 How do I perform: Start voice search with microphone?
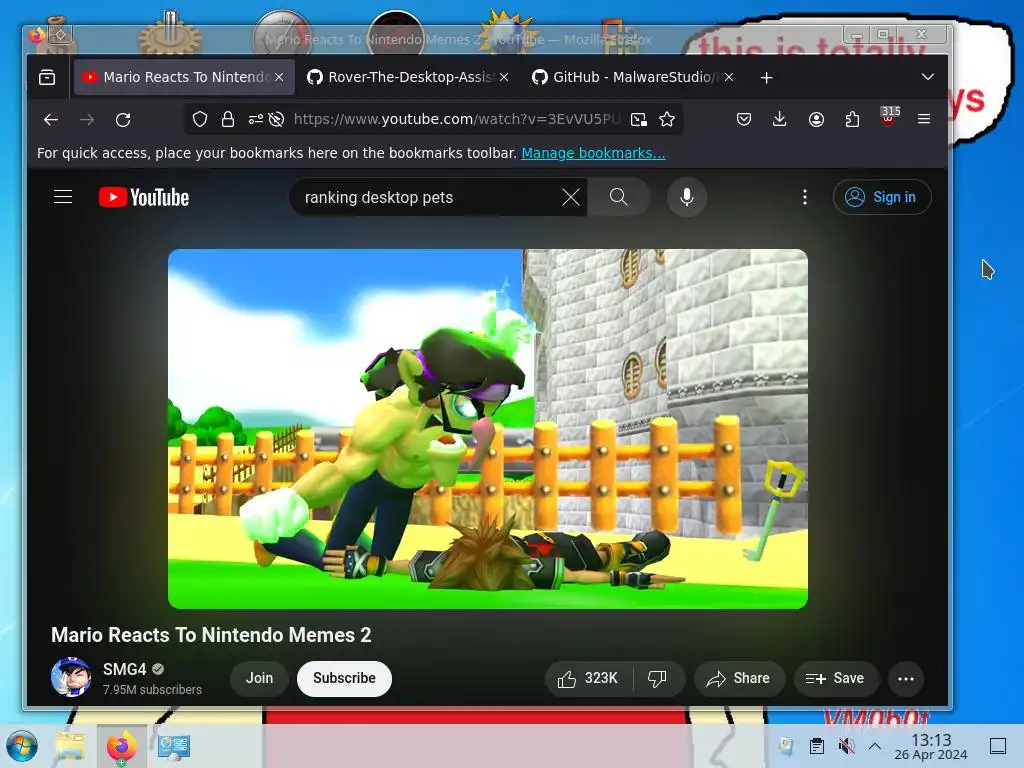coord(686,197)
